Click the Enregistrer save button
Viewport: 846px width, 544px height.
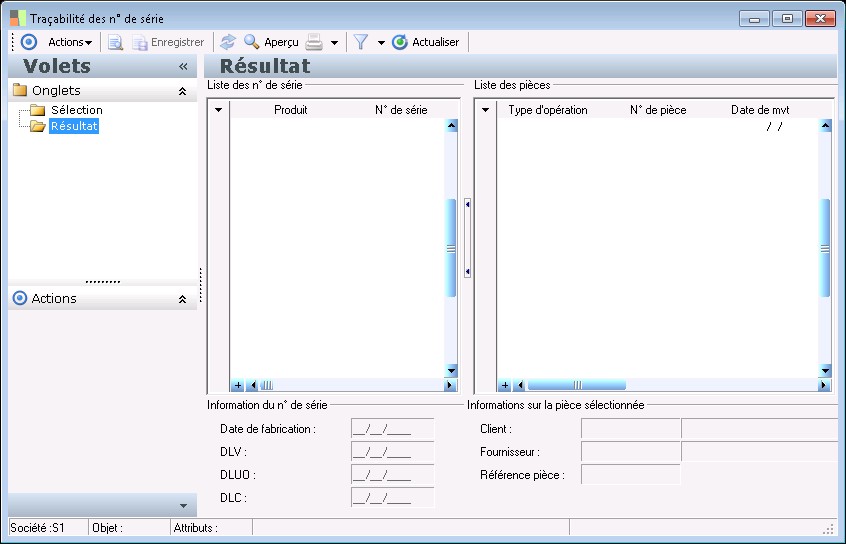tap(168, 42)
